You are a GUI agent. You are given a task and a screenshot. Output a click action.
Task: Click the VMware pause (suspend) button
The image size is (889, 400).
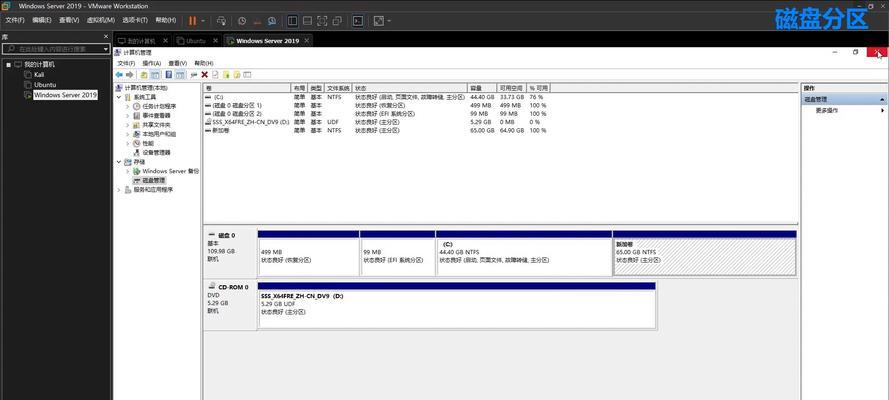click(195, 20)
